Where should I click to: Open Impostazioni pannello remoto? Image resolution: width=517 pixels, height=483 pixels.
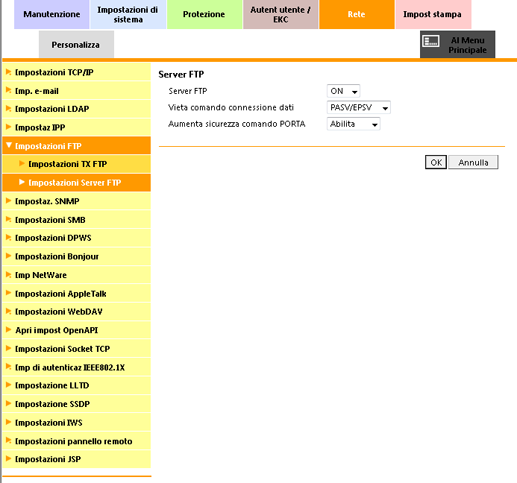tap(76, 441)
